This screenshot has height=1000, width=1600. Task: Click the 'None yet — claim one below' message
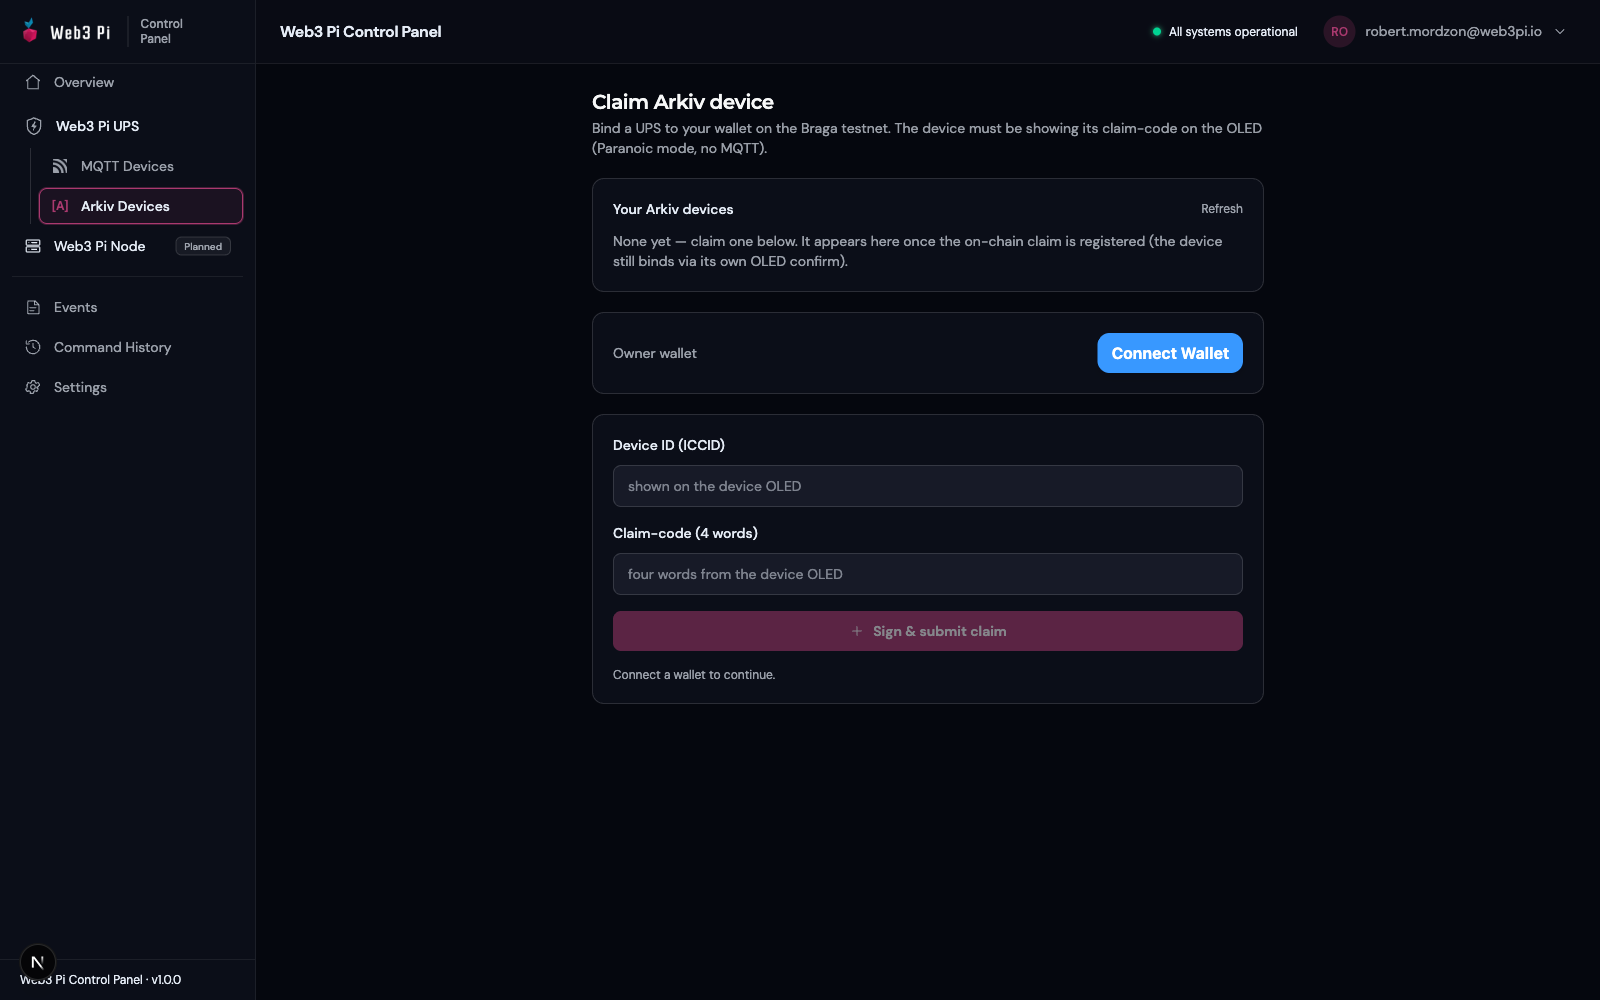coord(918,251)
